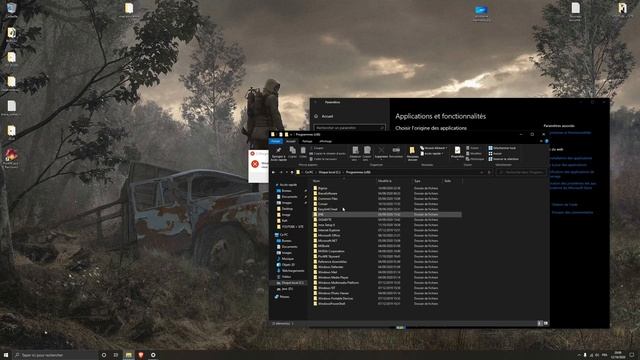Click Desktop under Accès rapide
The height and width of the screenshot is (360, 640).
pos(287,209)
